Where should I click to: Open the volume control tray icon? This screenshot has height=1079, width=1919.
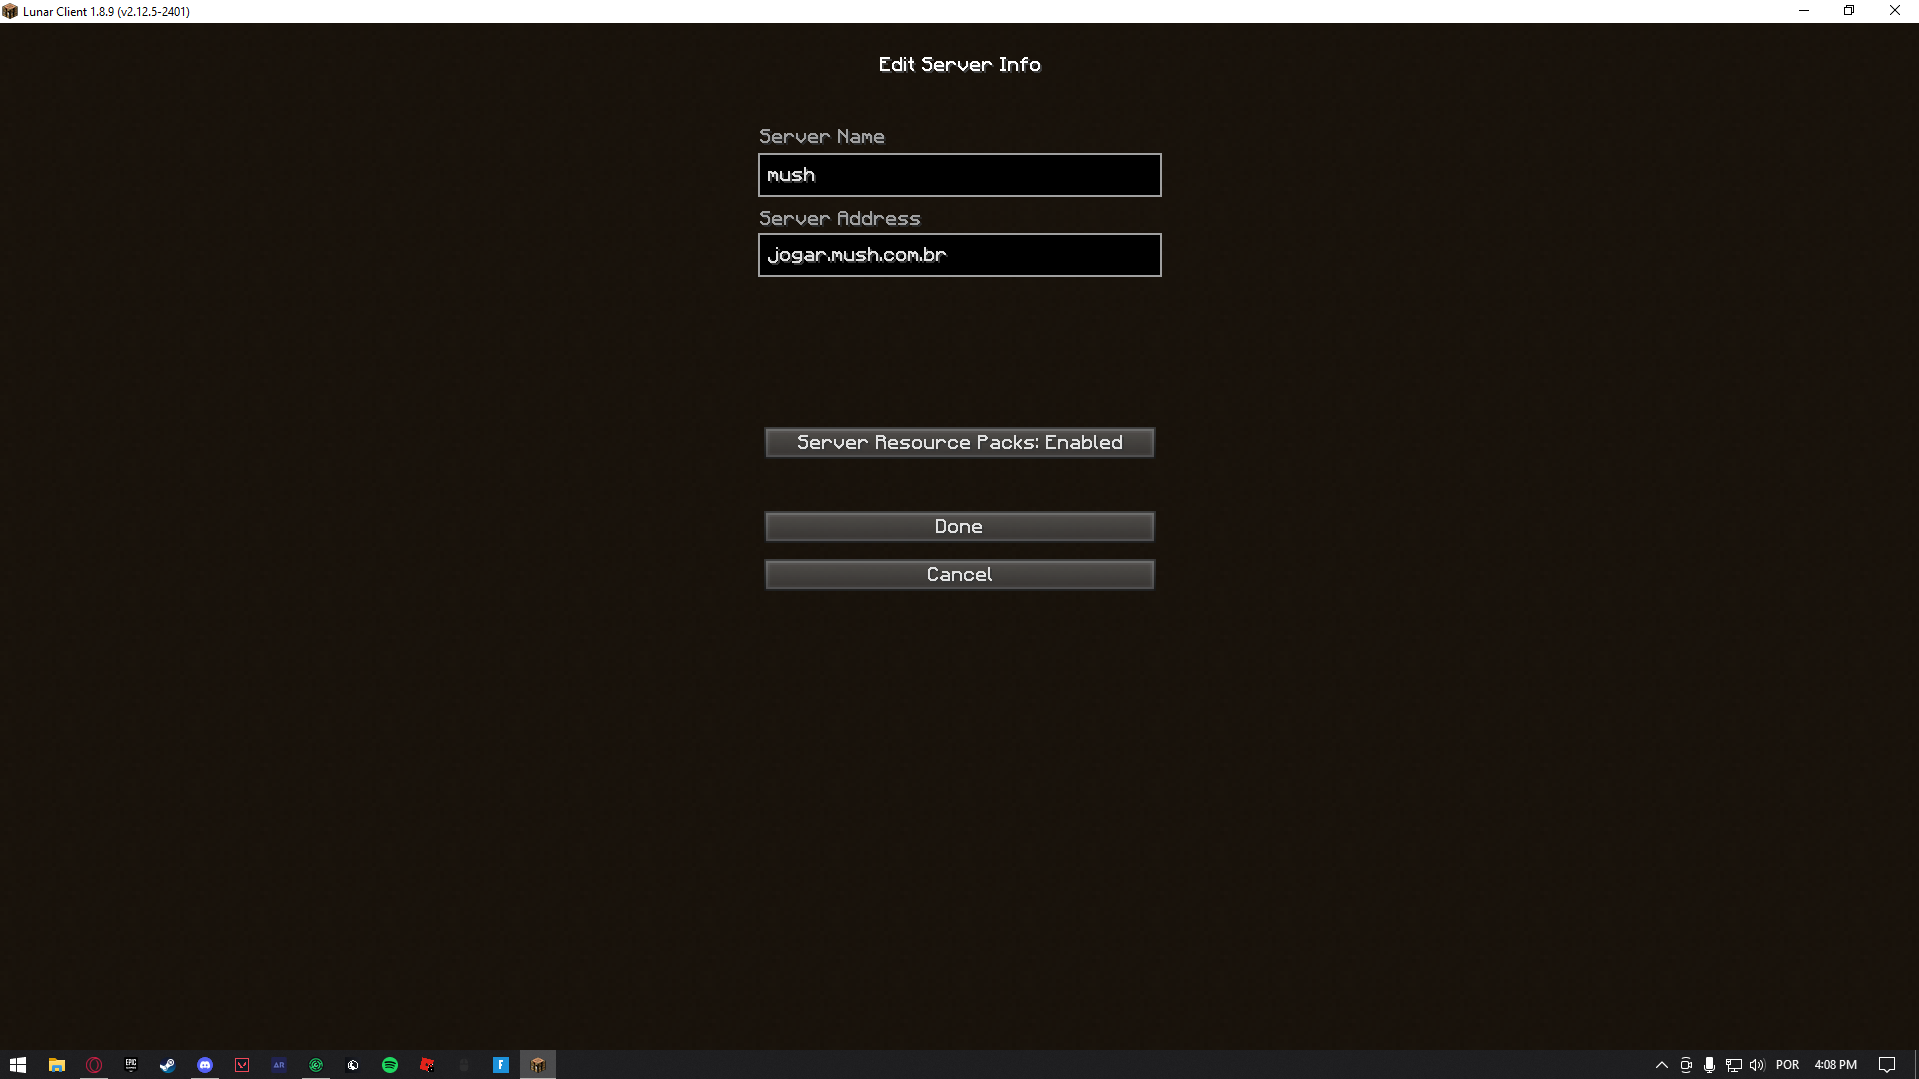tap(1757, 1065)
